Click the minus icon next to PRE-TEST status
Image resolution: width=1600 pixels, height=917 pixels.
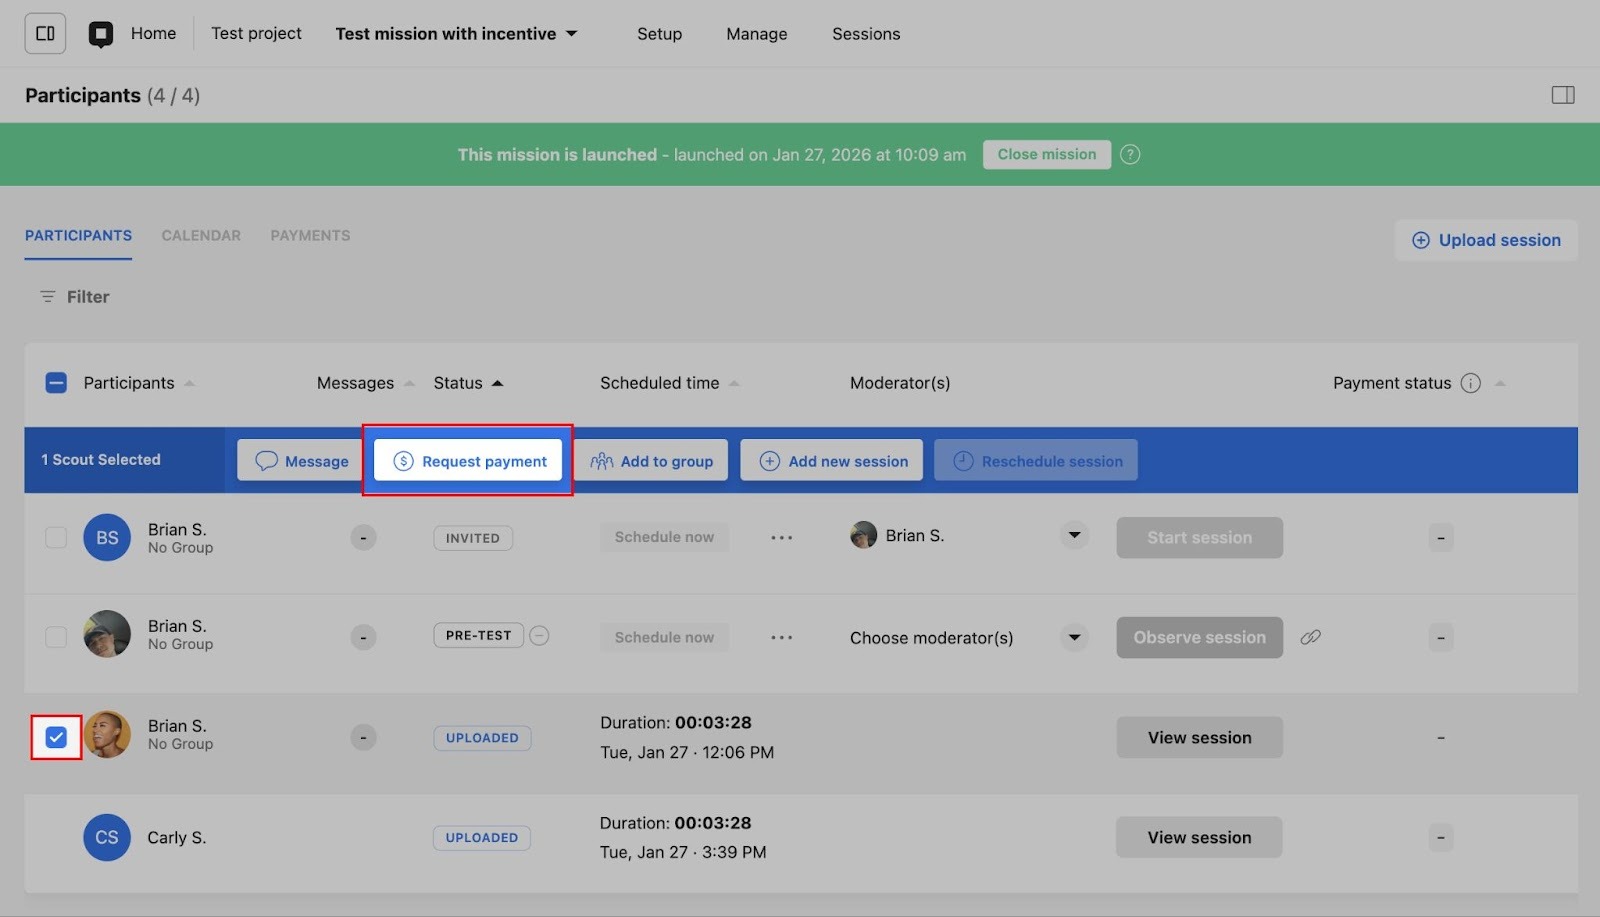click(539, 636)
